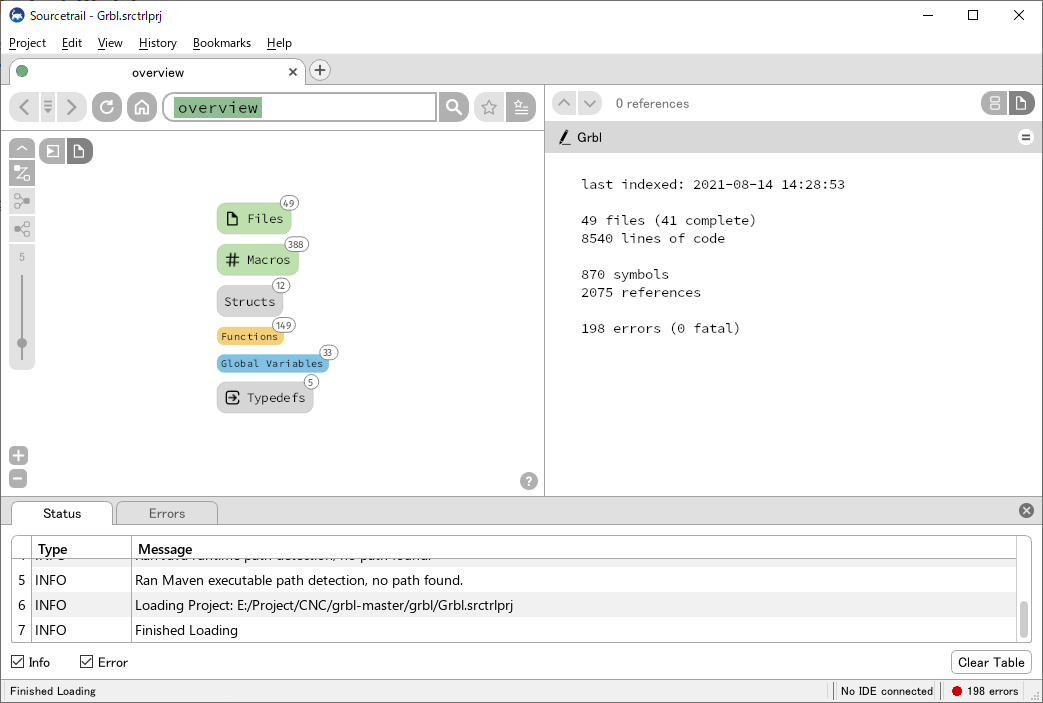Open the Help menu
Viewport: 1043px width, 703px height.
(279, 43)
